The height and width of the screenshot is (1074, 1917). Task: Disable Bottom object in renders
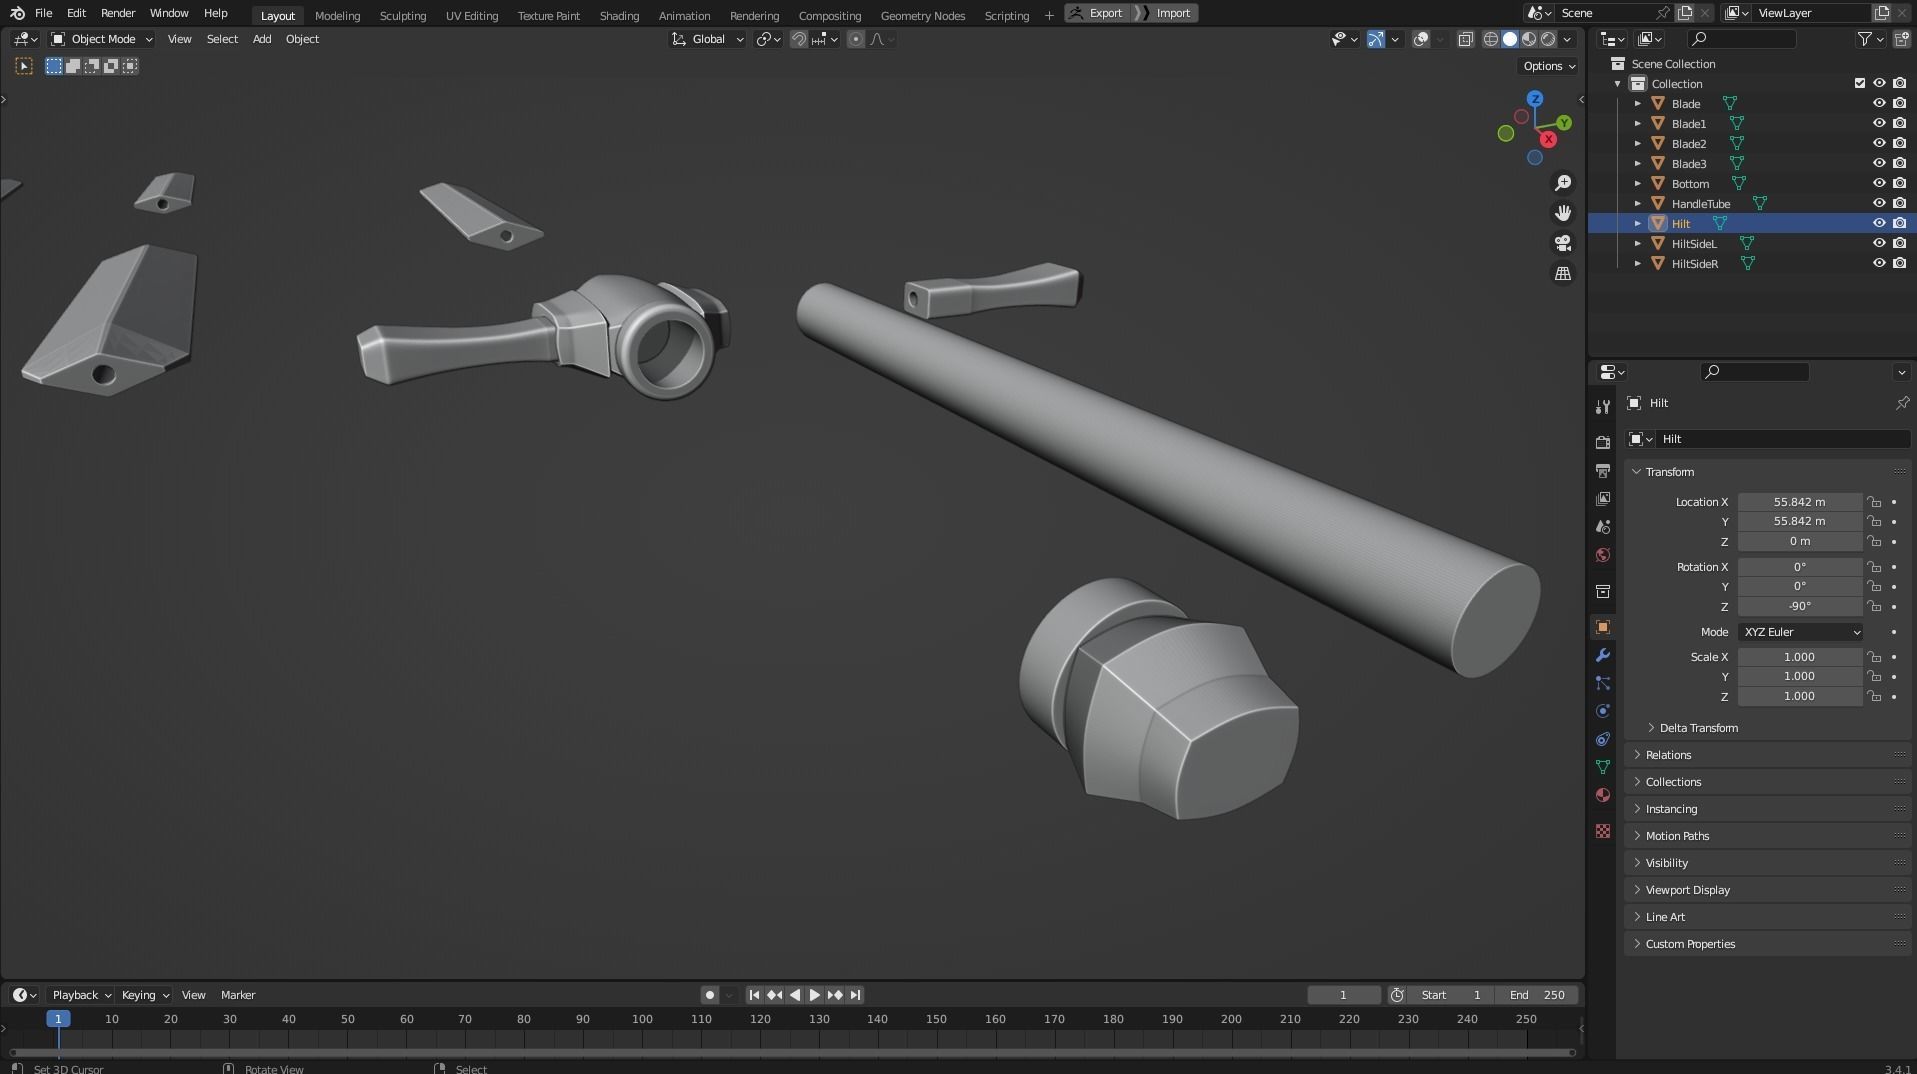1899,183
